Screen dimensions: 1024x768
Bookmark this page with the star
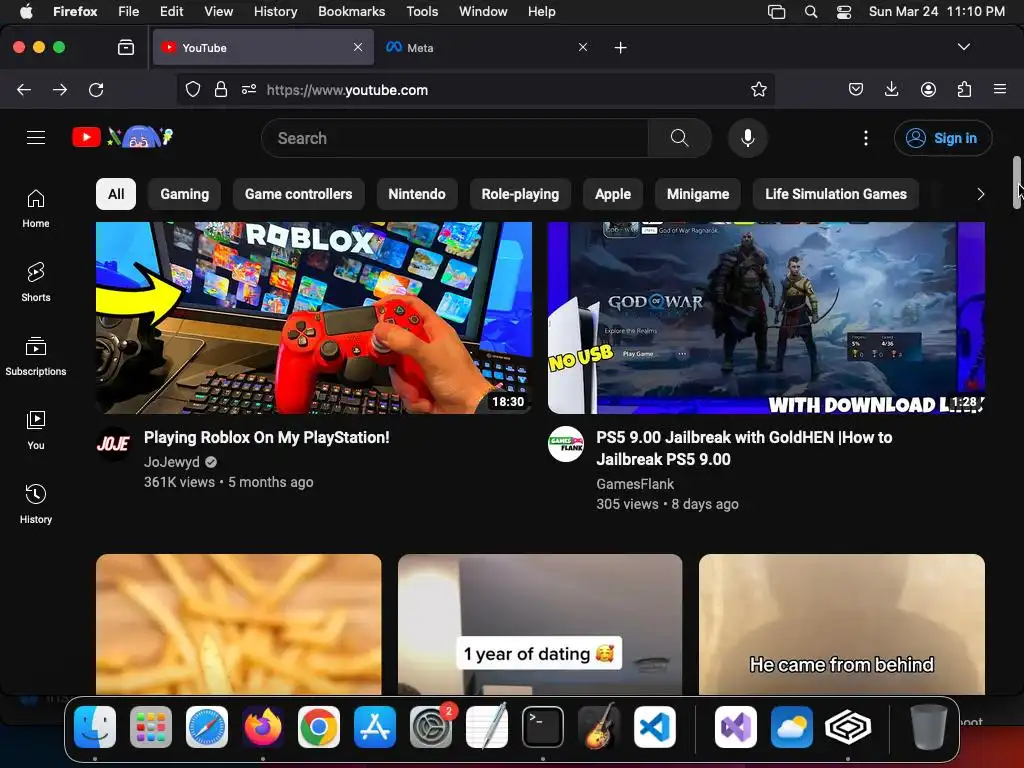(758, 89)
